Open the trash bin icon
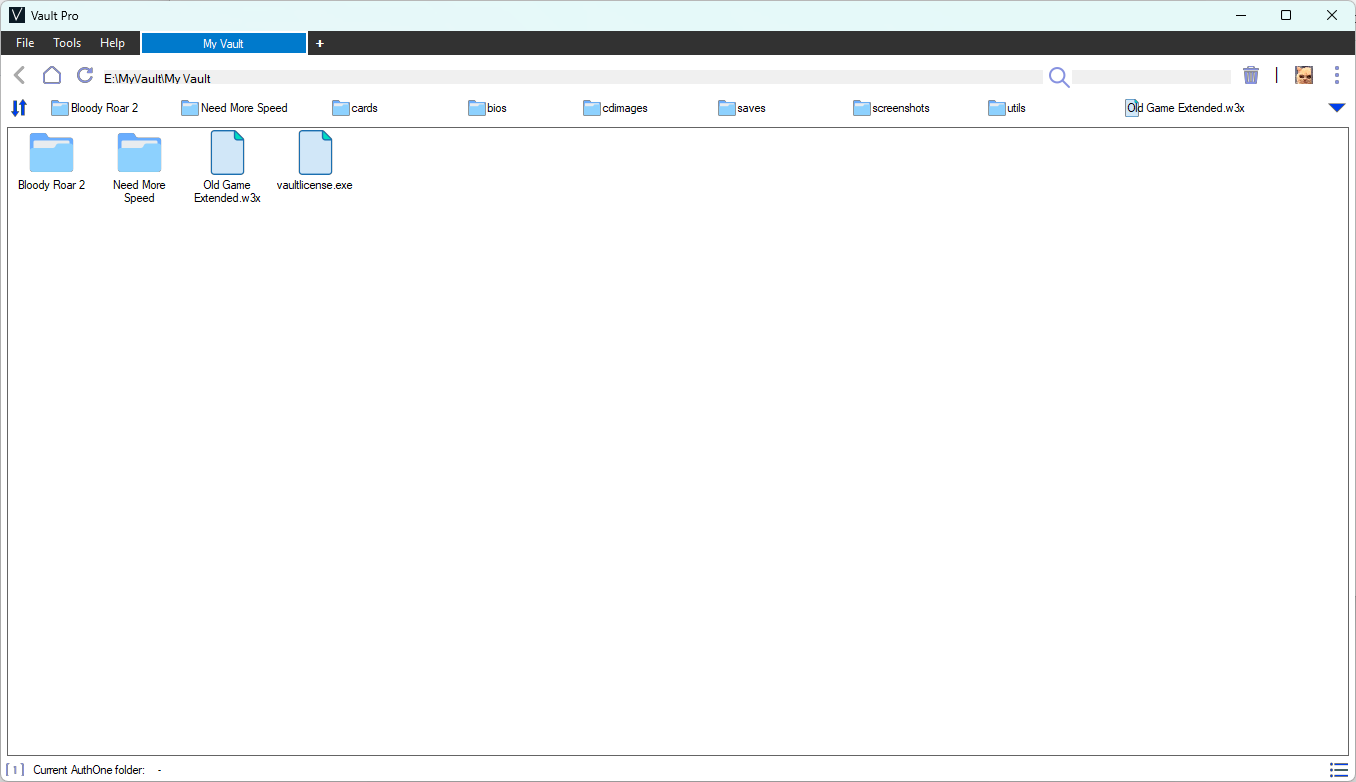The height and width of the screenshot is (782, 1356). point(1251,75)
